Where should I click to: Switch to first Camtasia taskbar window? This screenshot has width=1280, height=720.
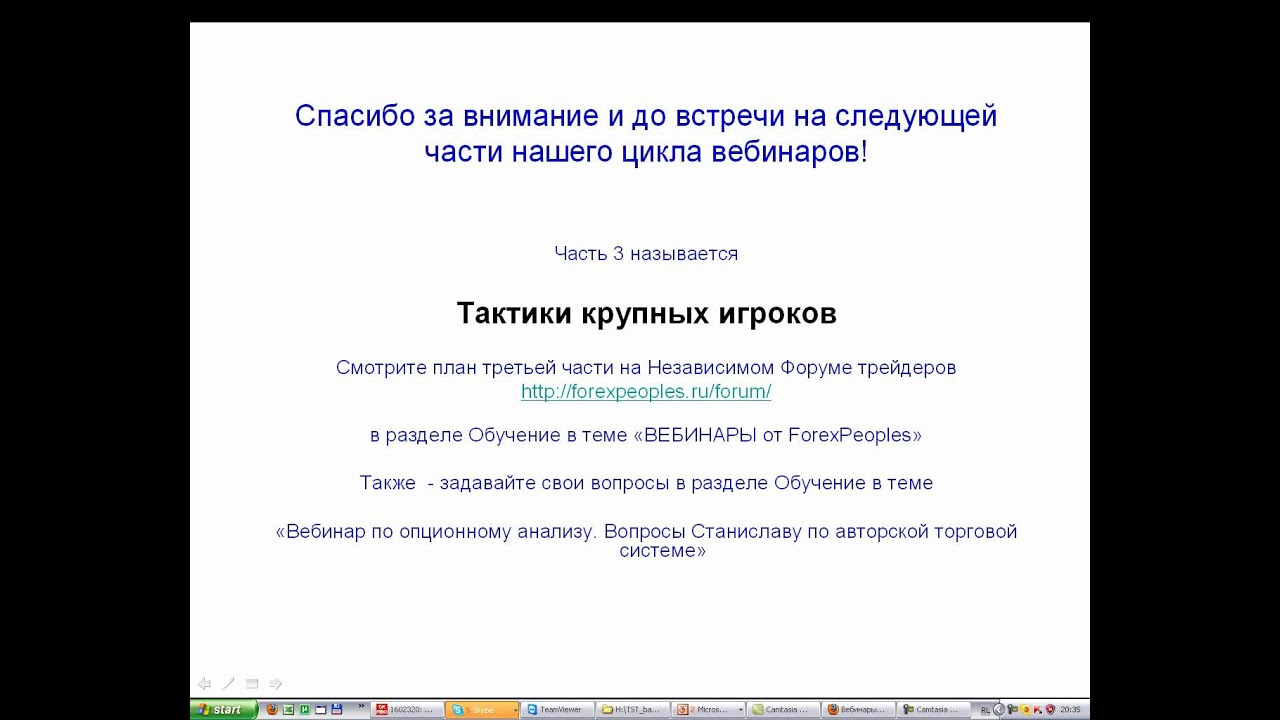[x=783, y=710]
